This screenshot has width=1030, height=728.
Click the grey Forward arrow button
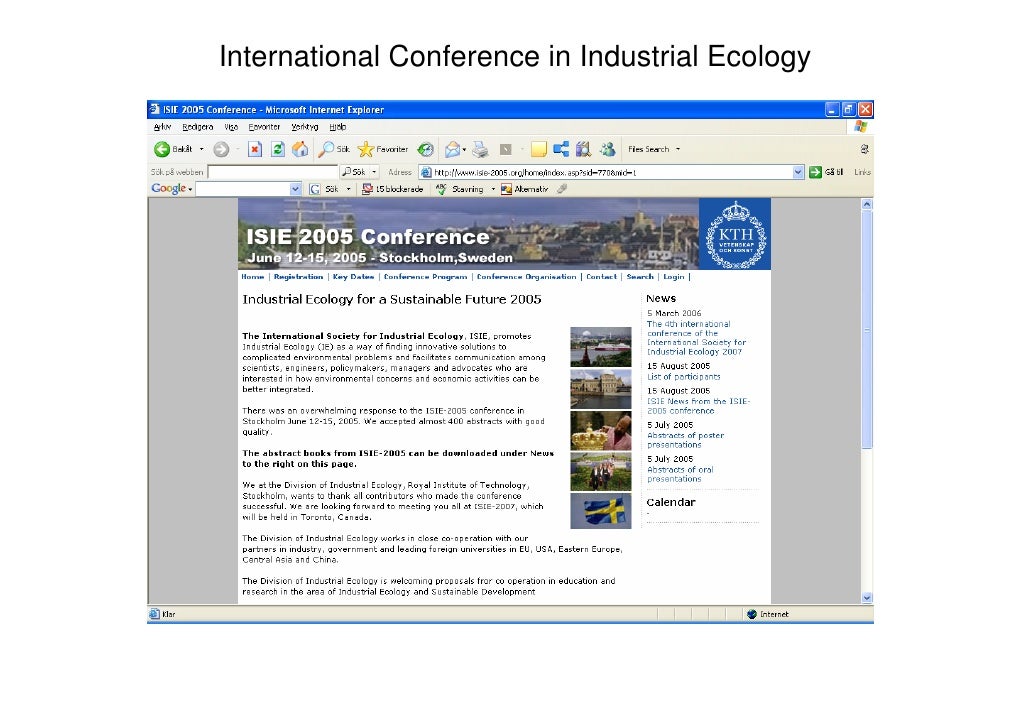[221, 150]
